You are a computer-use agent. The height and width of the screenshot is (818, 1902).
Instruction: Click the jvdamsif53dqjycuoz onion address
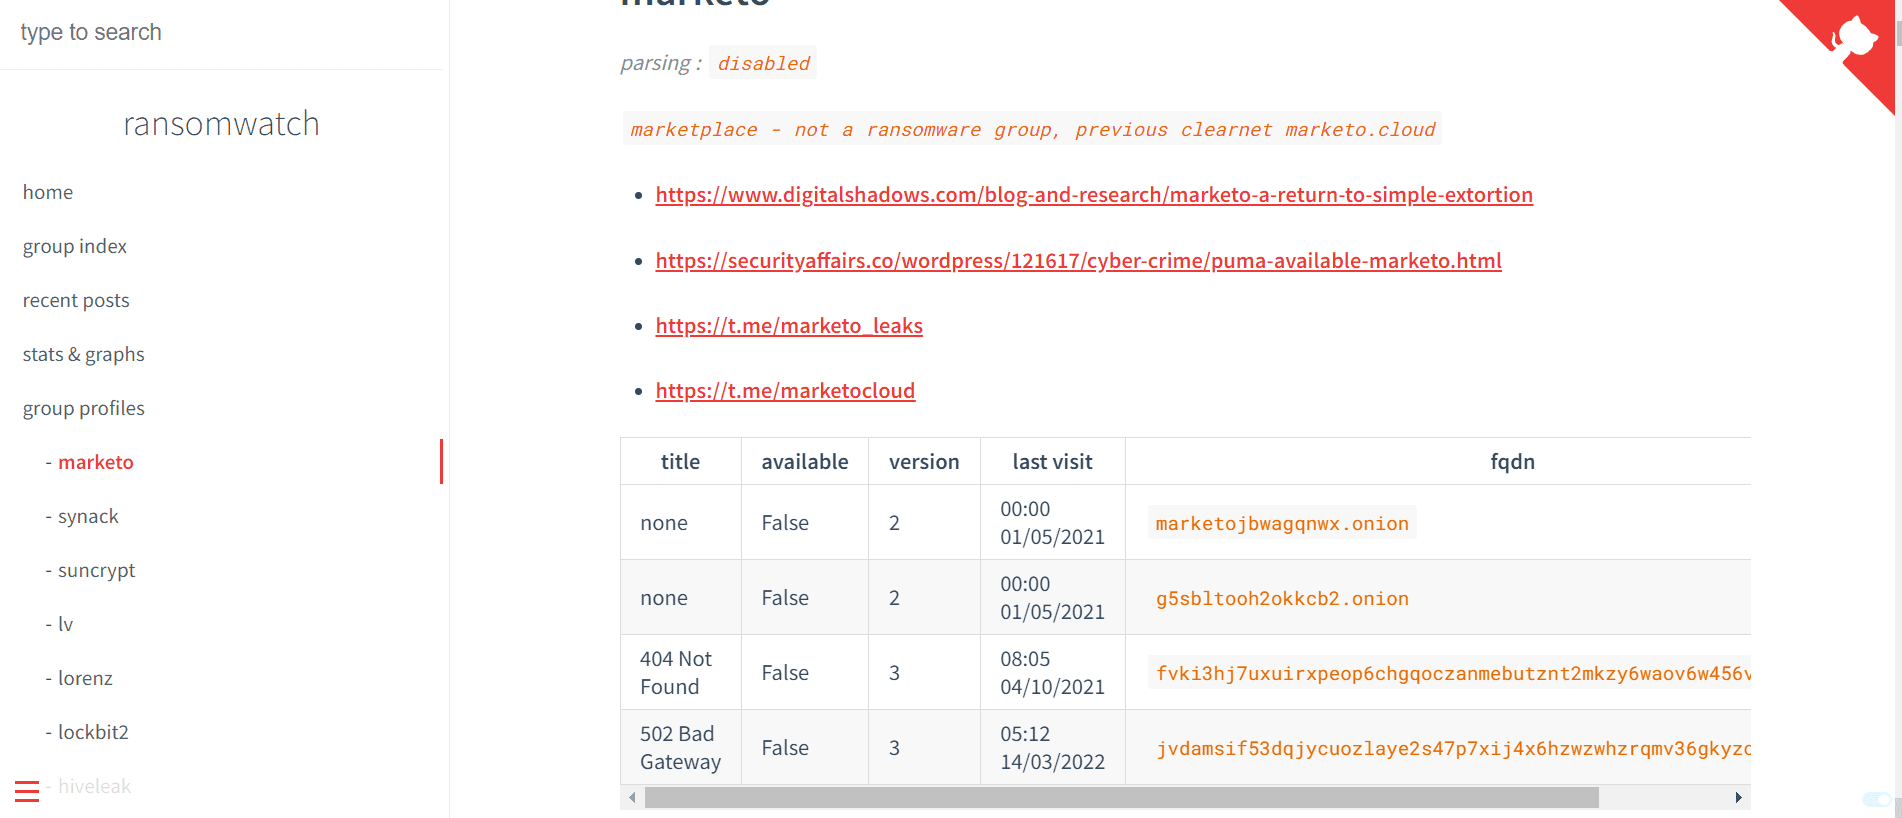[1450, 748]
